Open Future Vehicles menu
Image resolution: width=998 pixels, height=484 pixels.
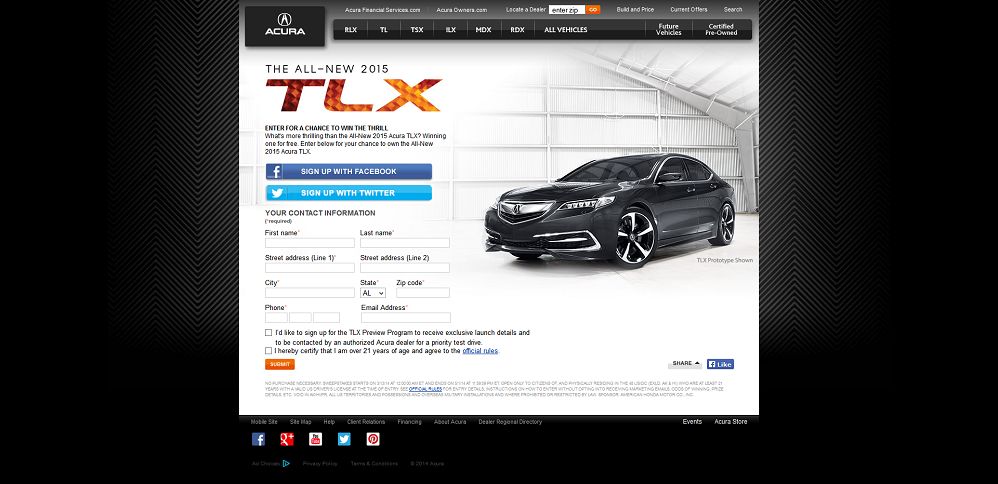point(669,30)
